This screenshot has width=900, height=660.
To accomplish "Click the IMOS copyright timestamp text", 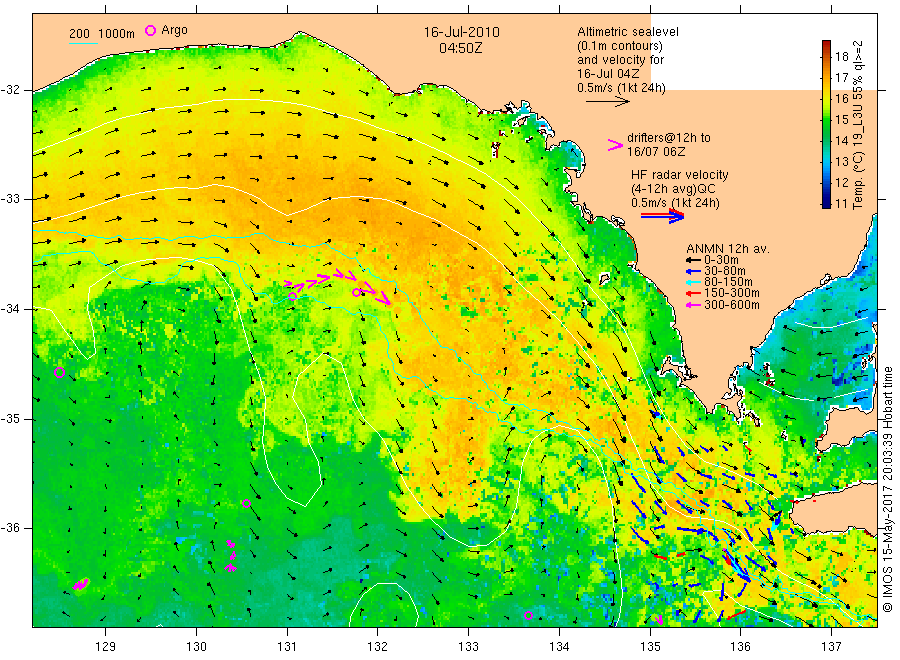I will pyautogui.click(x=887, y=489).
